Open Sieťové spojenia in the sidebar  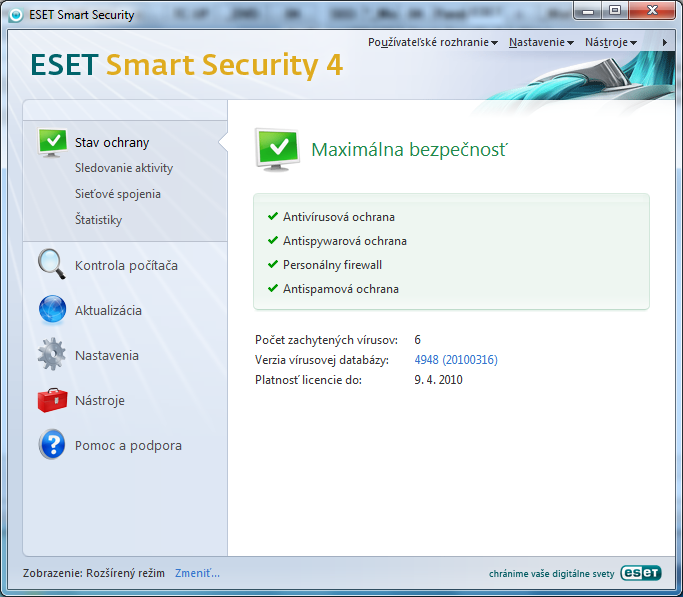[117, 194]
